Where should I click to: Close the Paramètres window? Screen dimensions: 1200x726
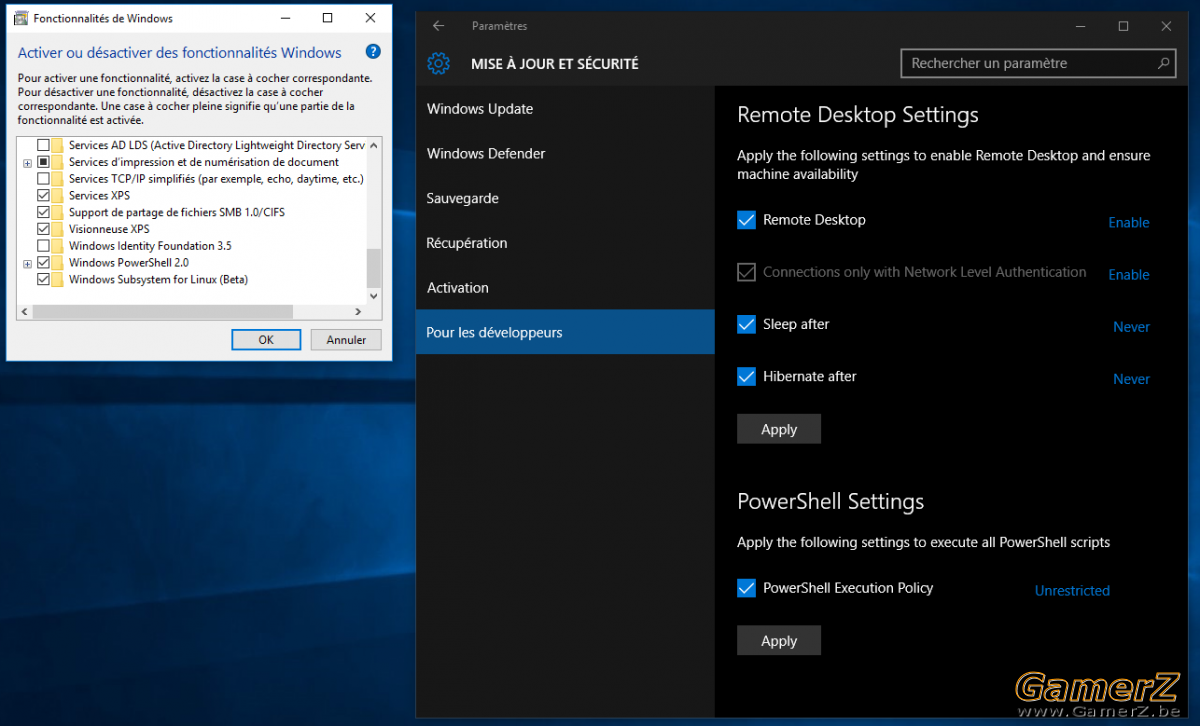(x=1167, y=26)
